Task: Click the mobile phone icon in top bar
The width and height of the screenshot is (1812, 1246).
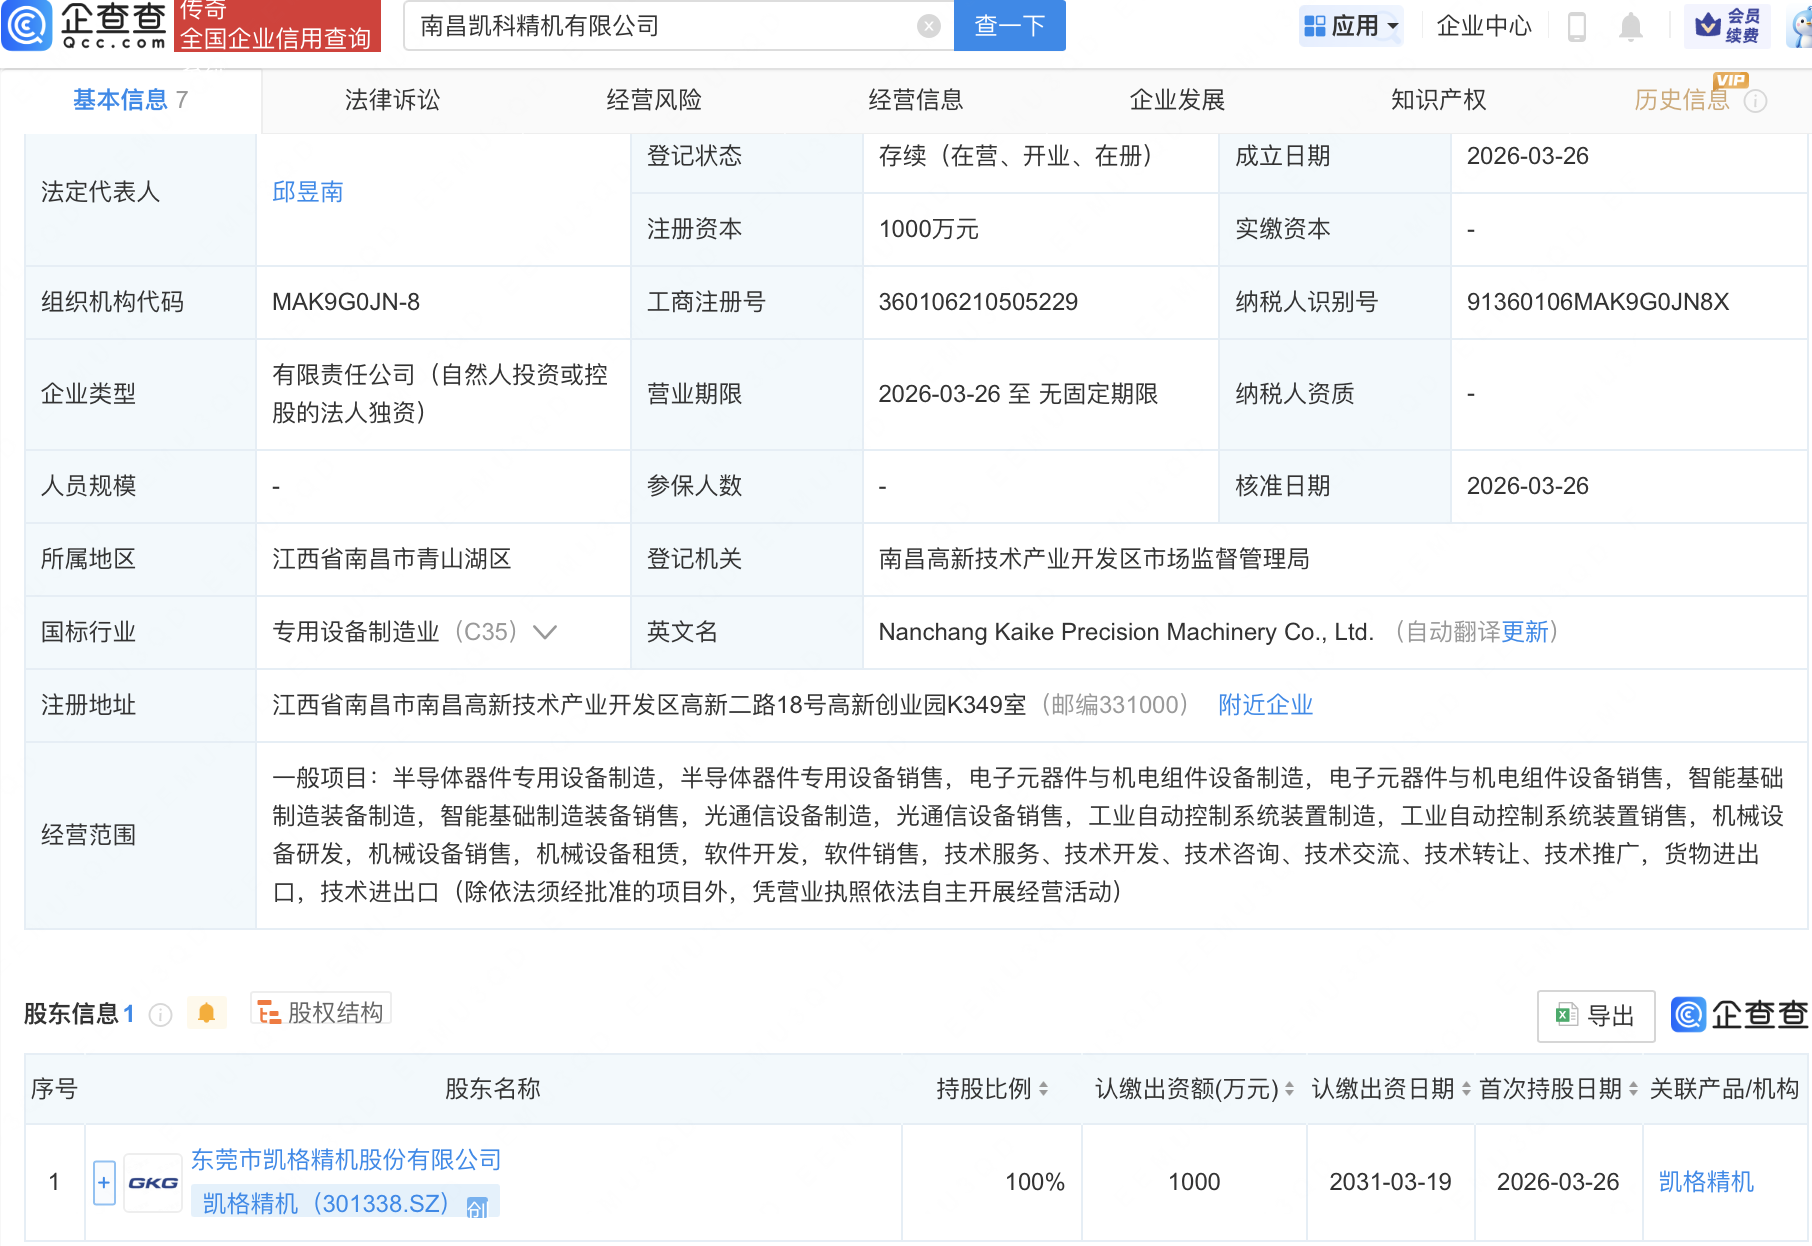Action: click(1578, 26)
